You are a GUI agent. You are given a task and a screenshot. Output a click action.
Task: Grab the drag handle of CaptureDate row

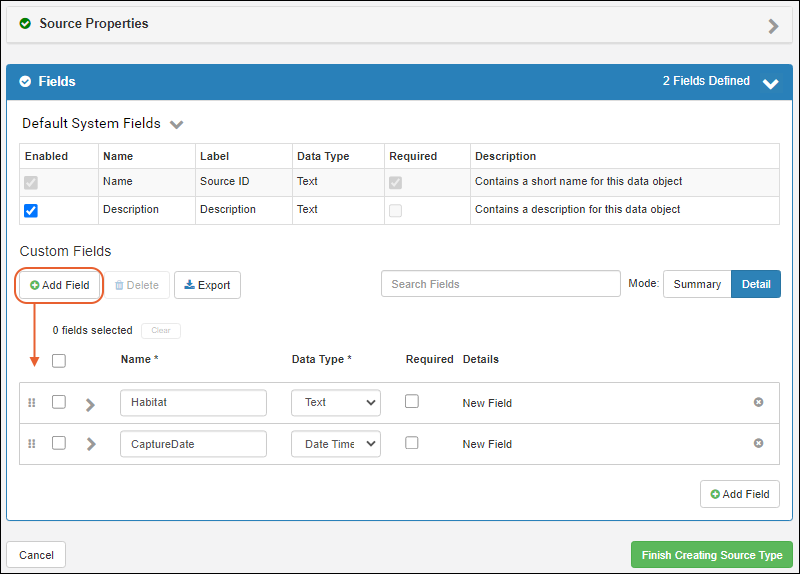click(31, 443)
